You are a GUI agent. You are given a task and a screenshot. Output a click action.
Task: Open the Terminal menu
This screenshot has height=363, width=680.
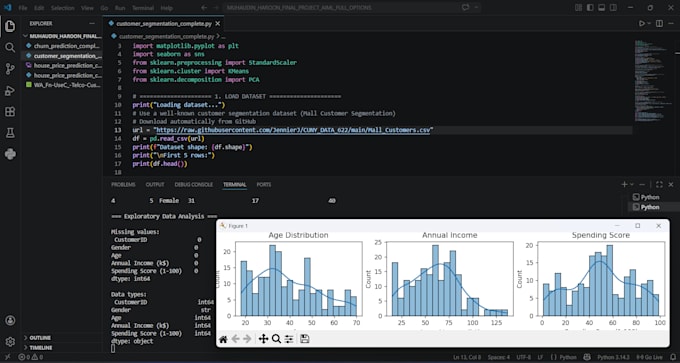click(x=143, y=8)
